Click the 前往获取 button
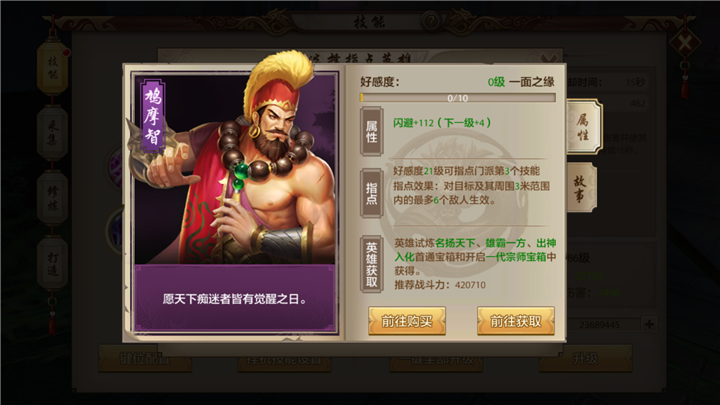This screenshot has width=720, height=405. (516, 321)
